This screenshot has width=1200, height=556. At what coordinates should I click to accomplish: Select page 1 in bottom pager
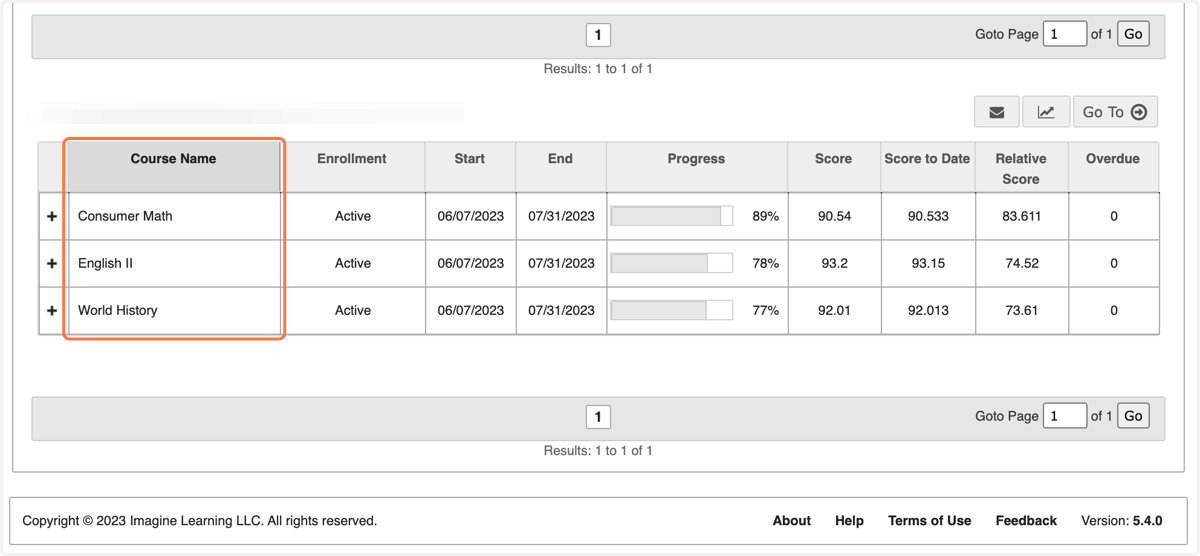(x=598, y=417)
